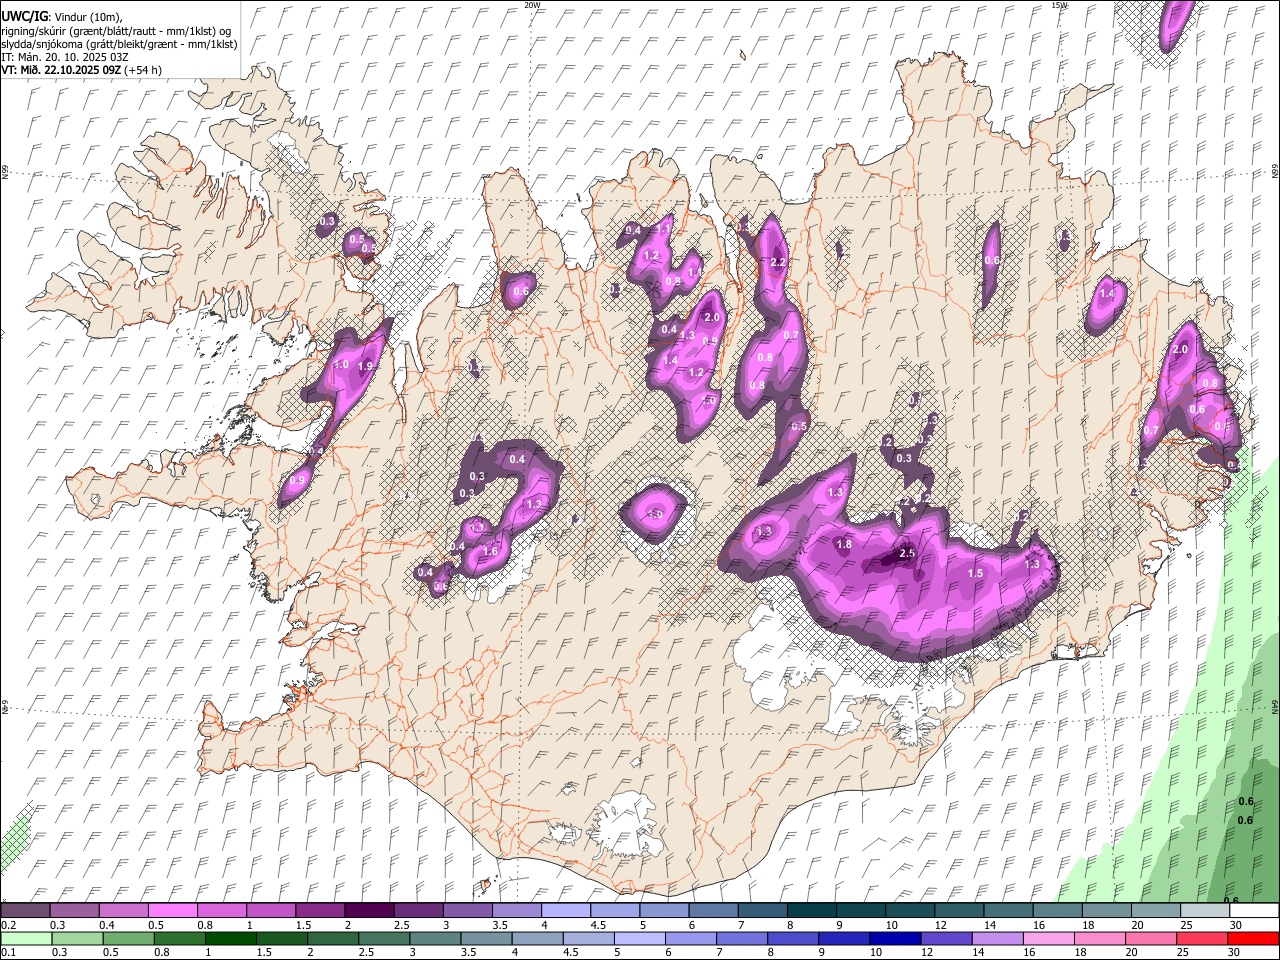
Task: Click the '0.1' label under the lower legend
Action: click(8, 953)
